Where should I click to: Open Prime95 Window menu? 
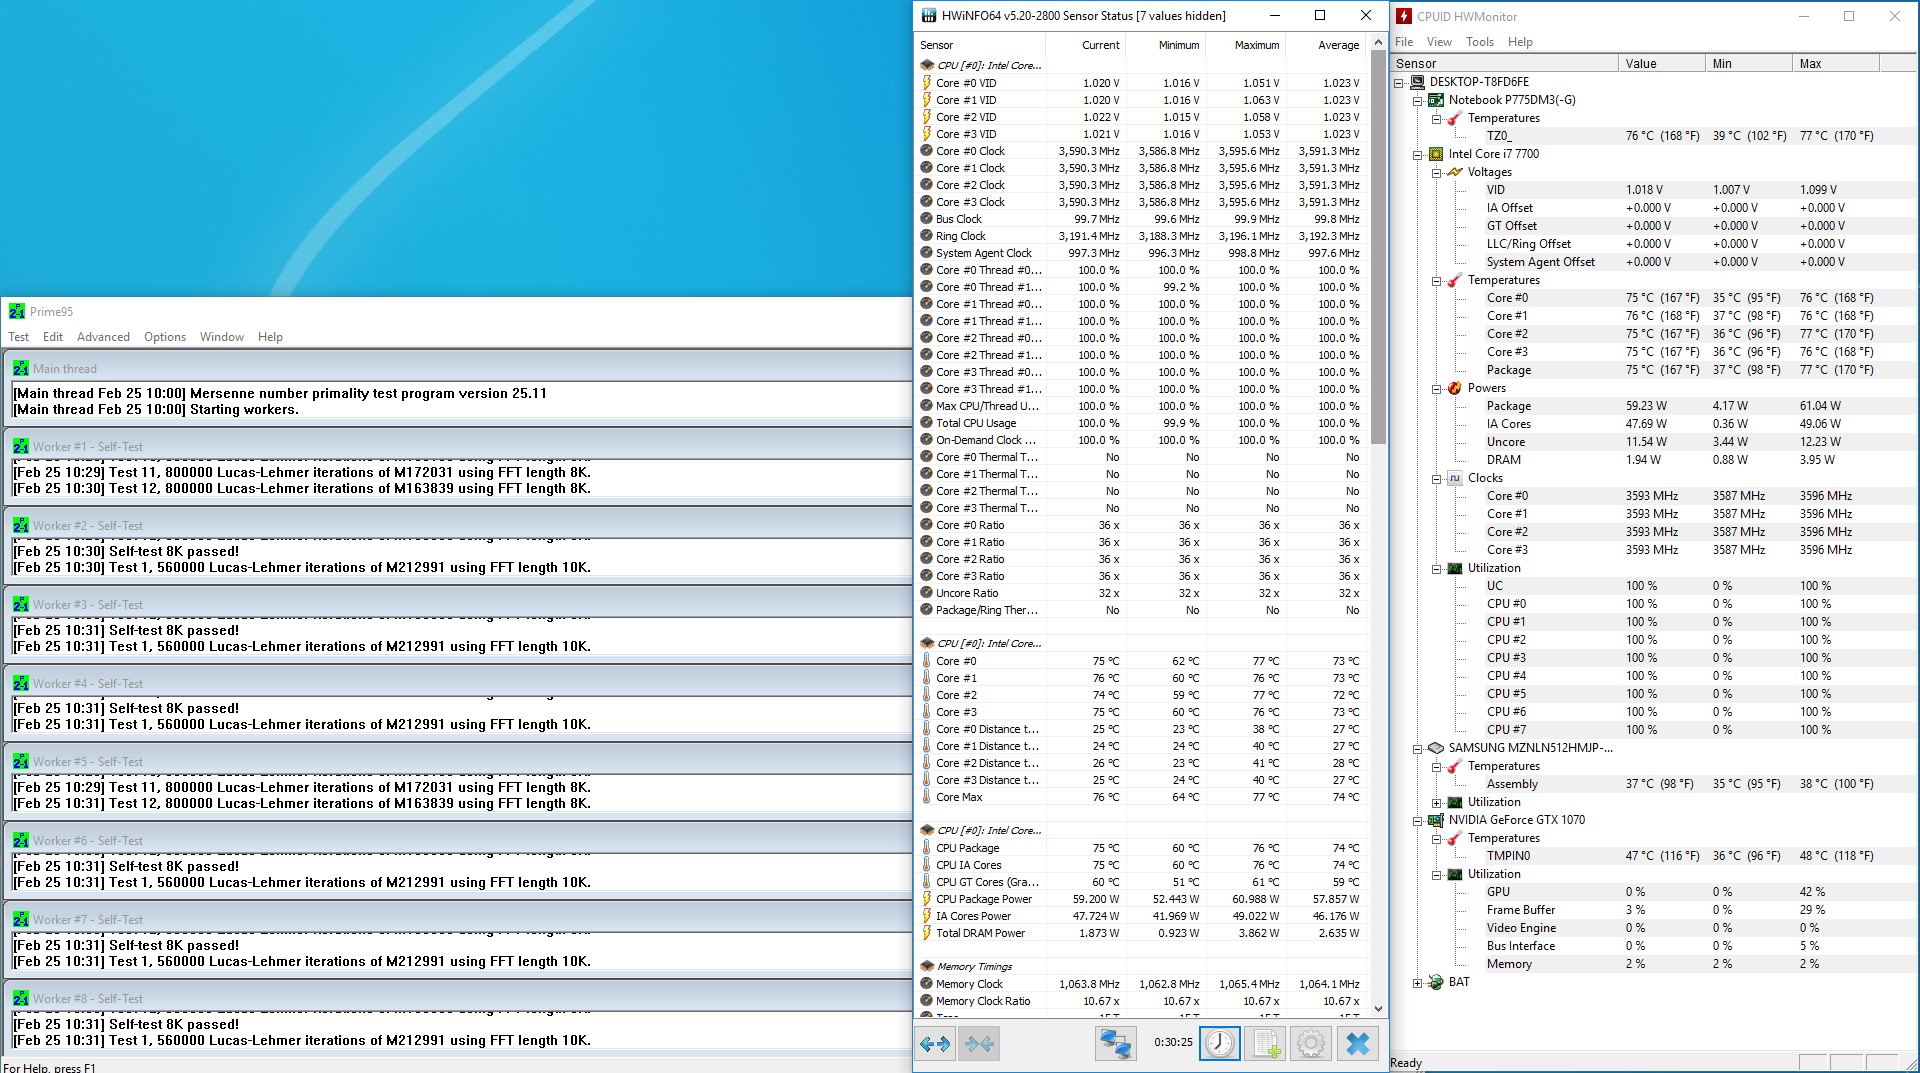(222, 337)
